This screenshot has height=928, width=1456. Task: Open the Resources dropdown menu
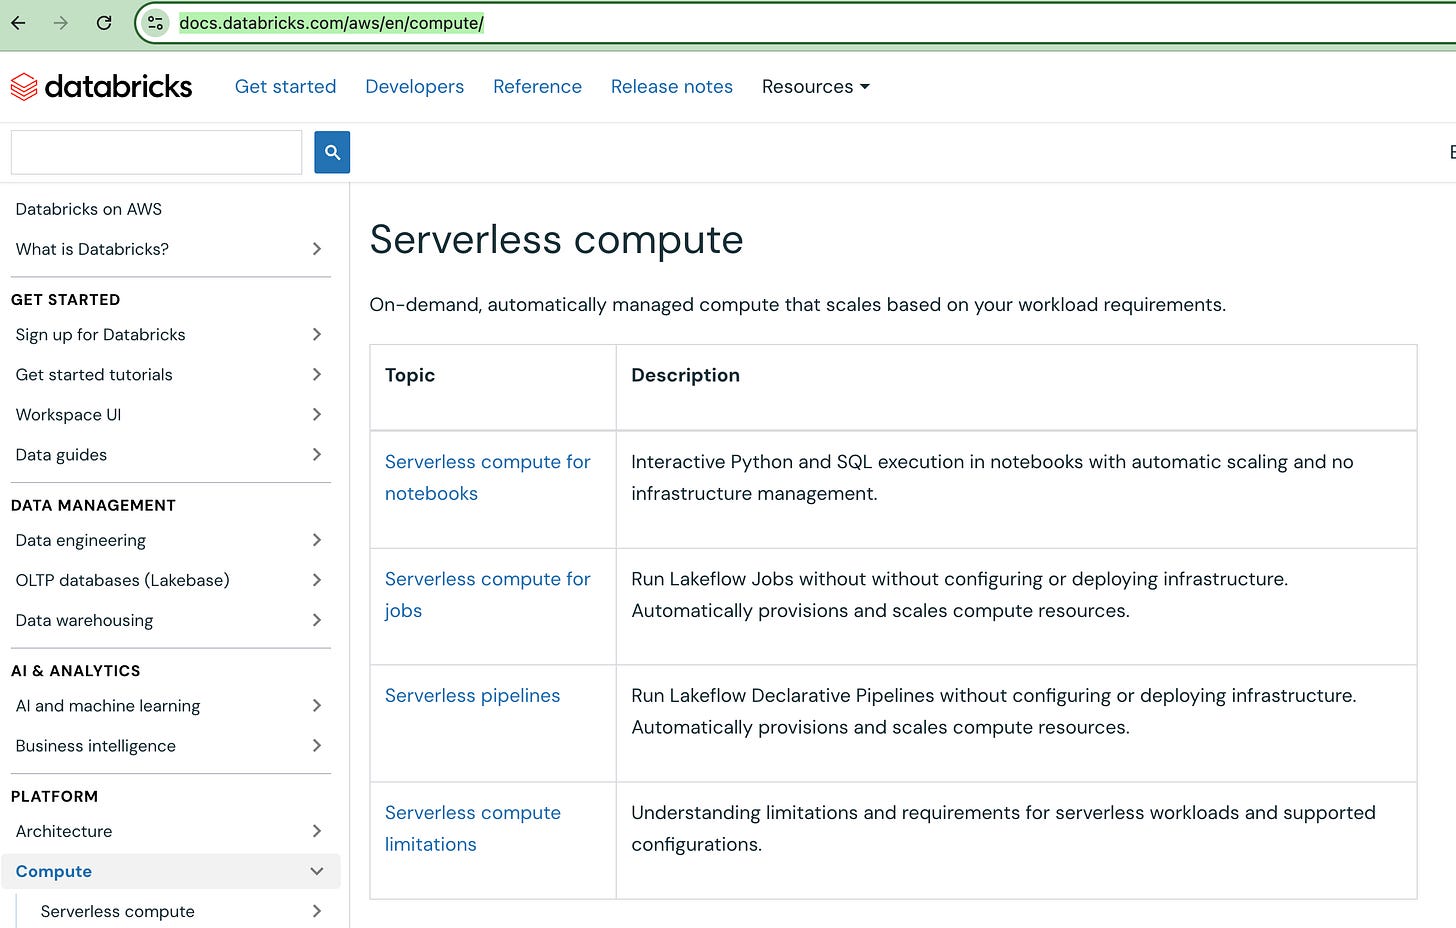point(815,87)
